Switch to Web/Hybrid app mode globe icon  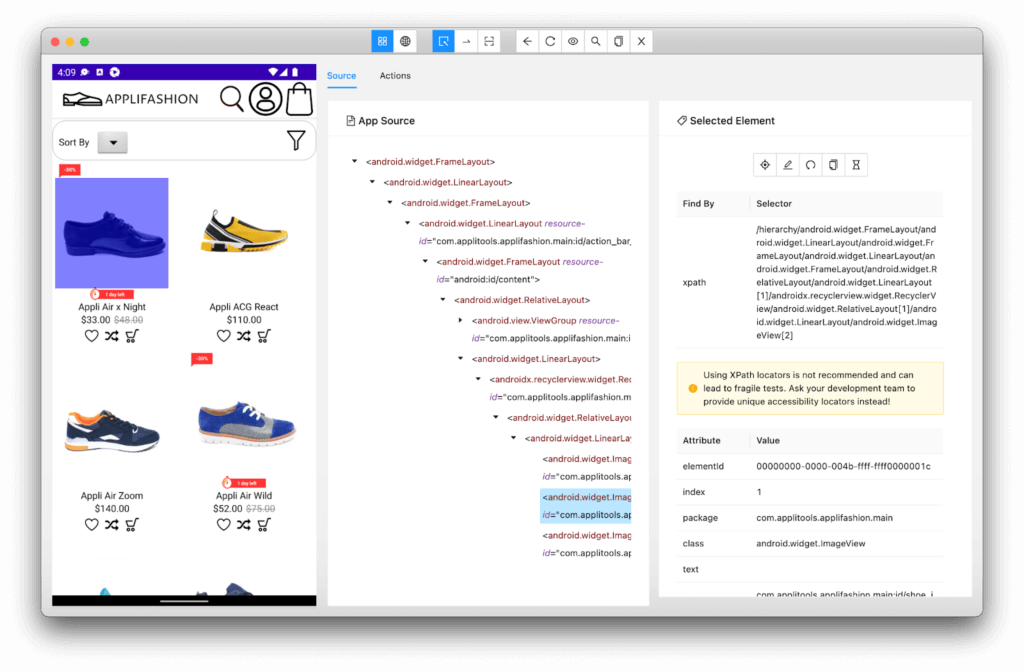(x=405, y=42)
